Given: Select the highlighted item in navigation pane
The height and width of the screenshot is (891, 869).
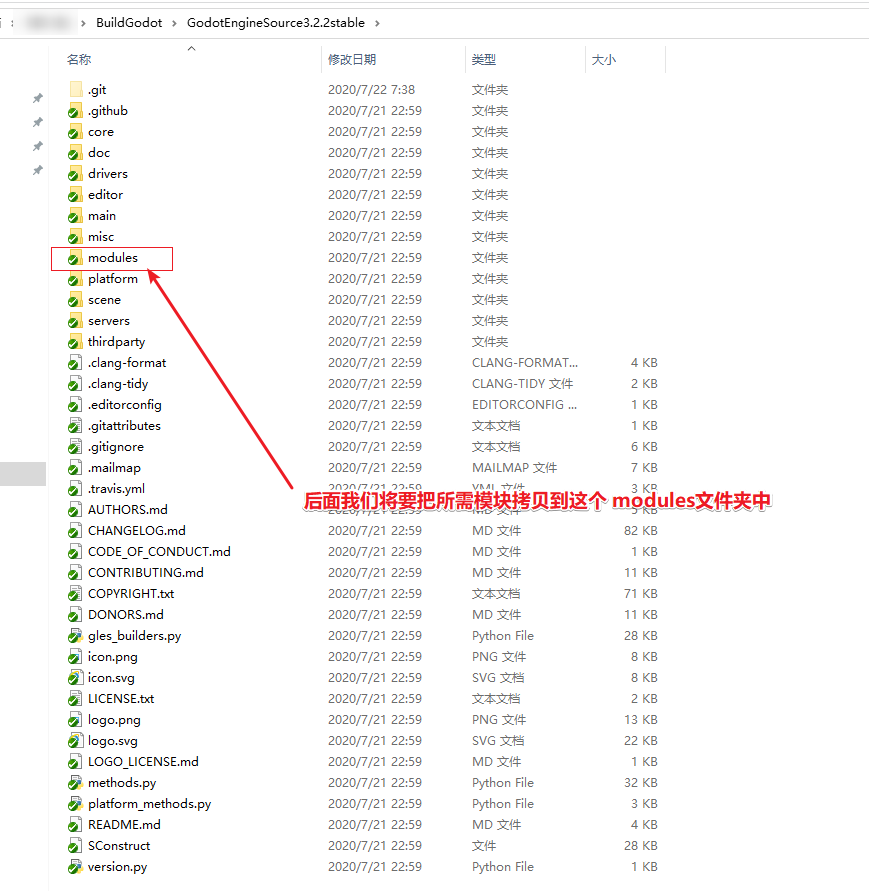Looking at the screenshot, I should click(23, 474).
